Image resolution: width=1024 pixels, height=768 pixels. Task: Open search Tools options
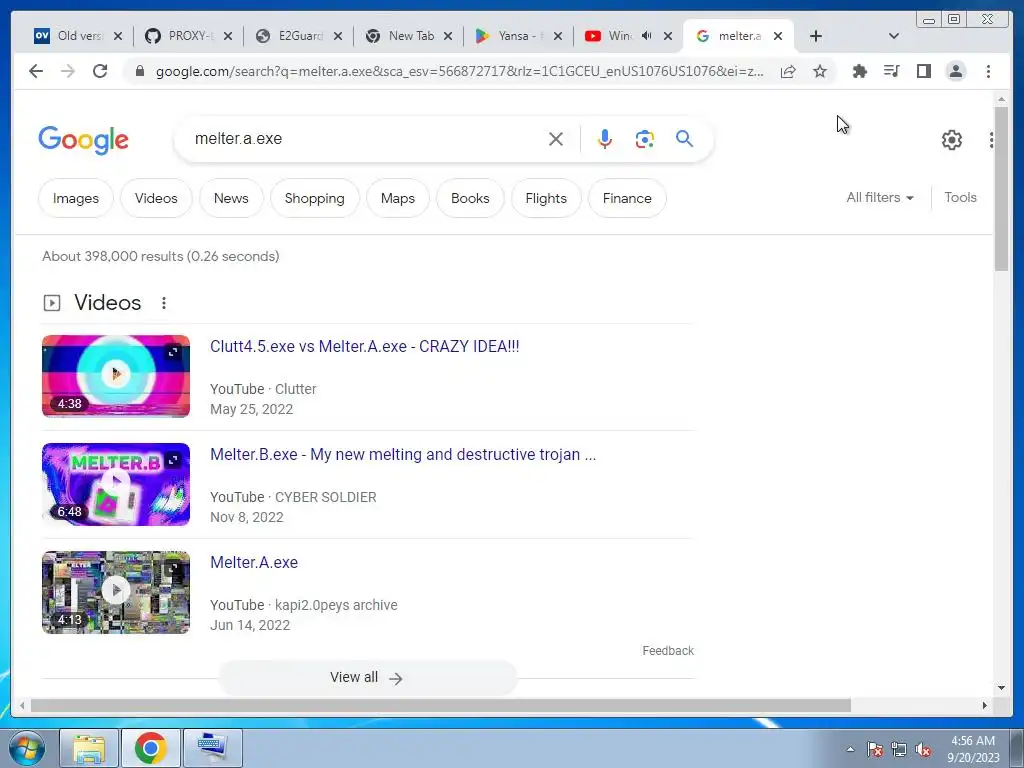[960, 197]
